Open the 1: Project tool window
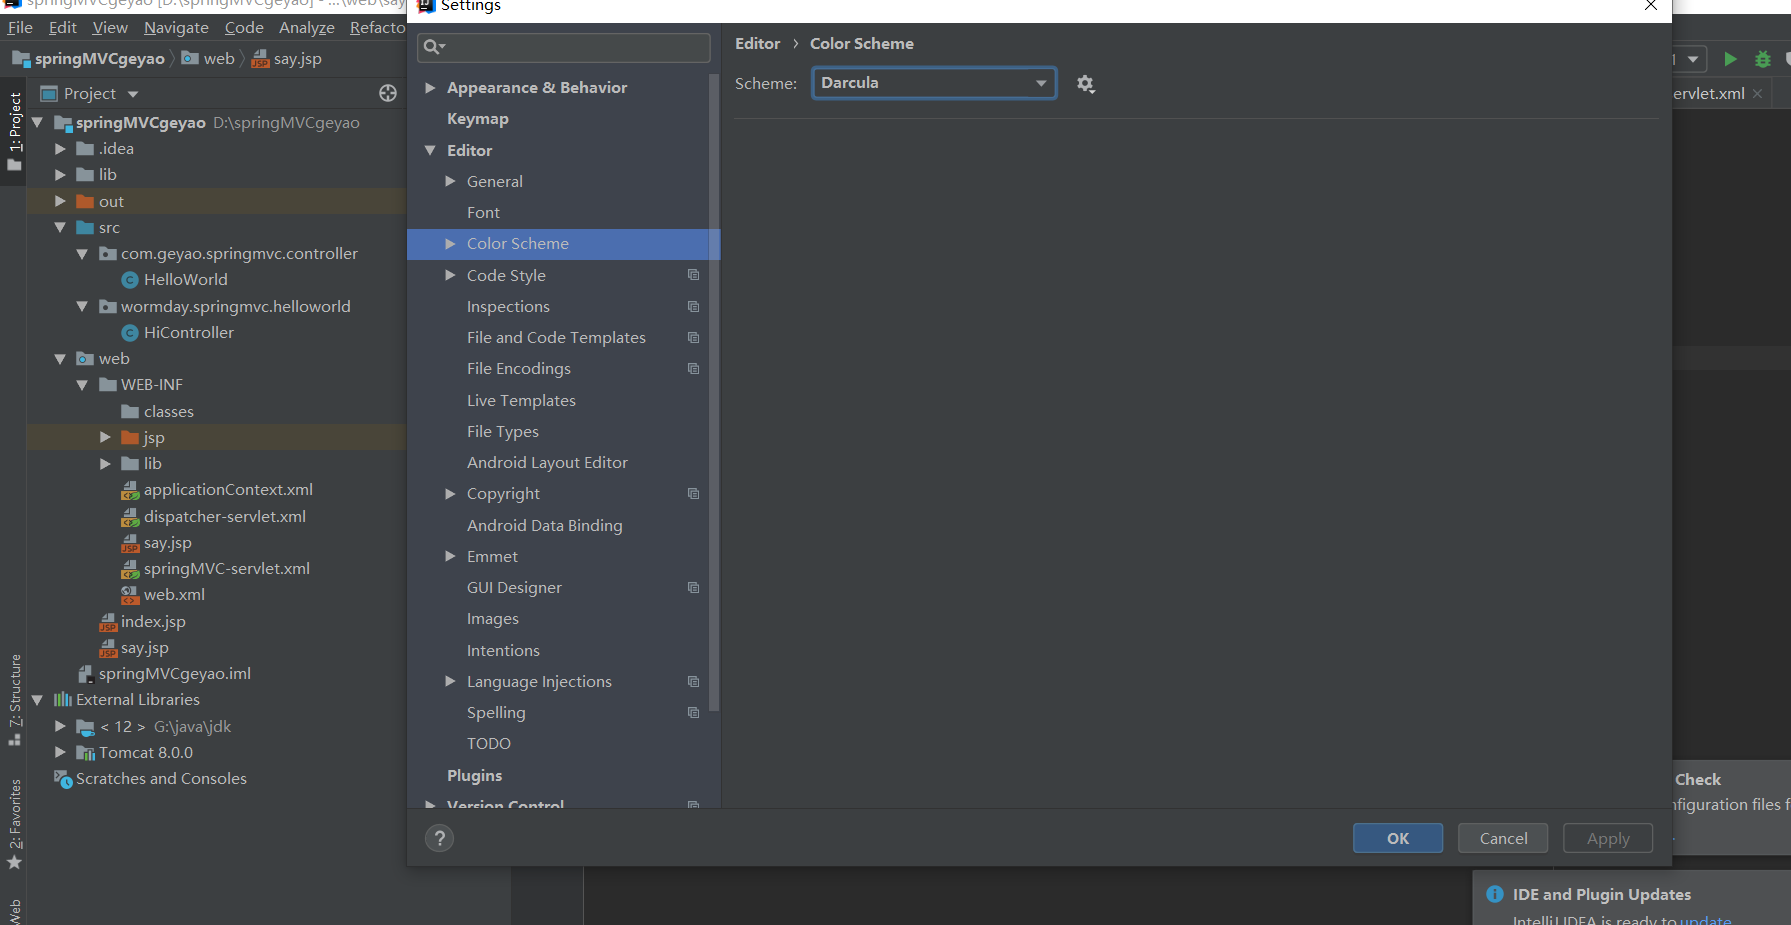The image size is (1791, 925). [14, 130]
